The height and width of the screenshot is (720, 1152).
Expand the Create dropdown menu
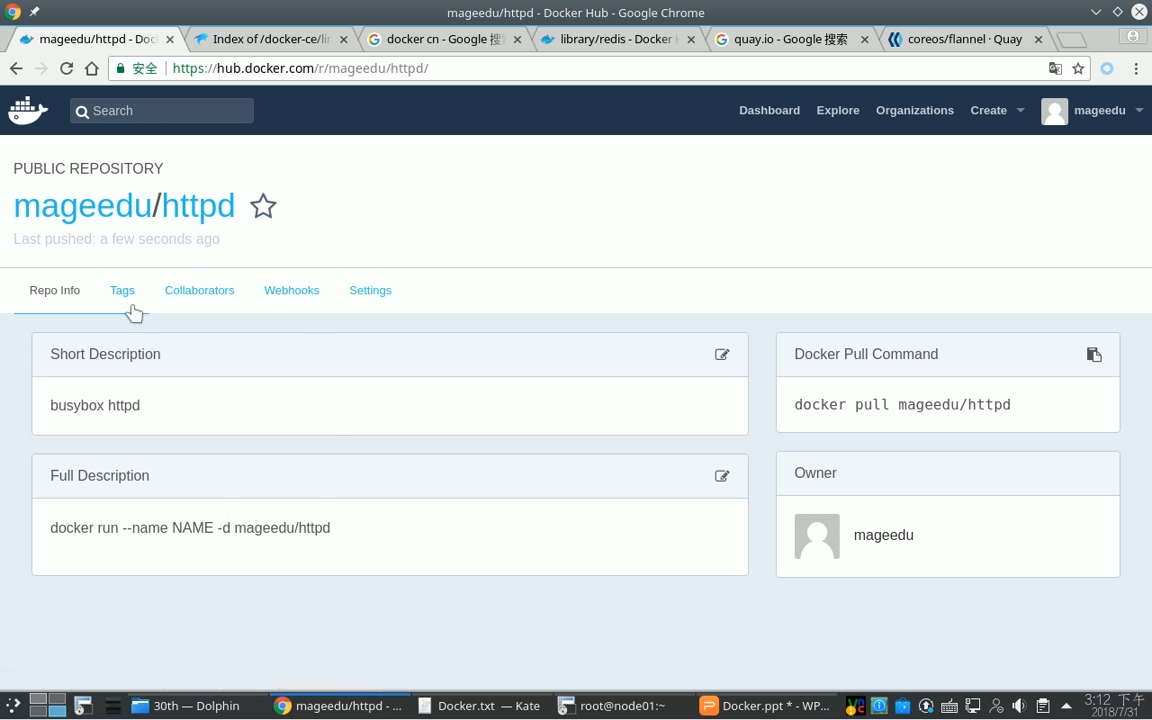tap(997, 110)
